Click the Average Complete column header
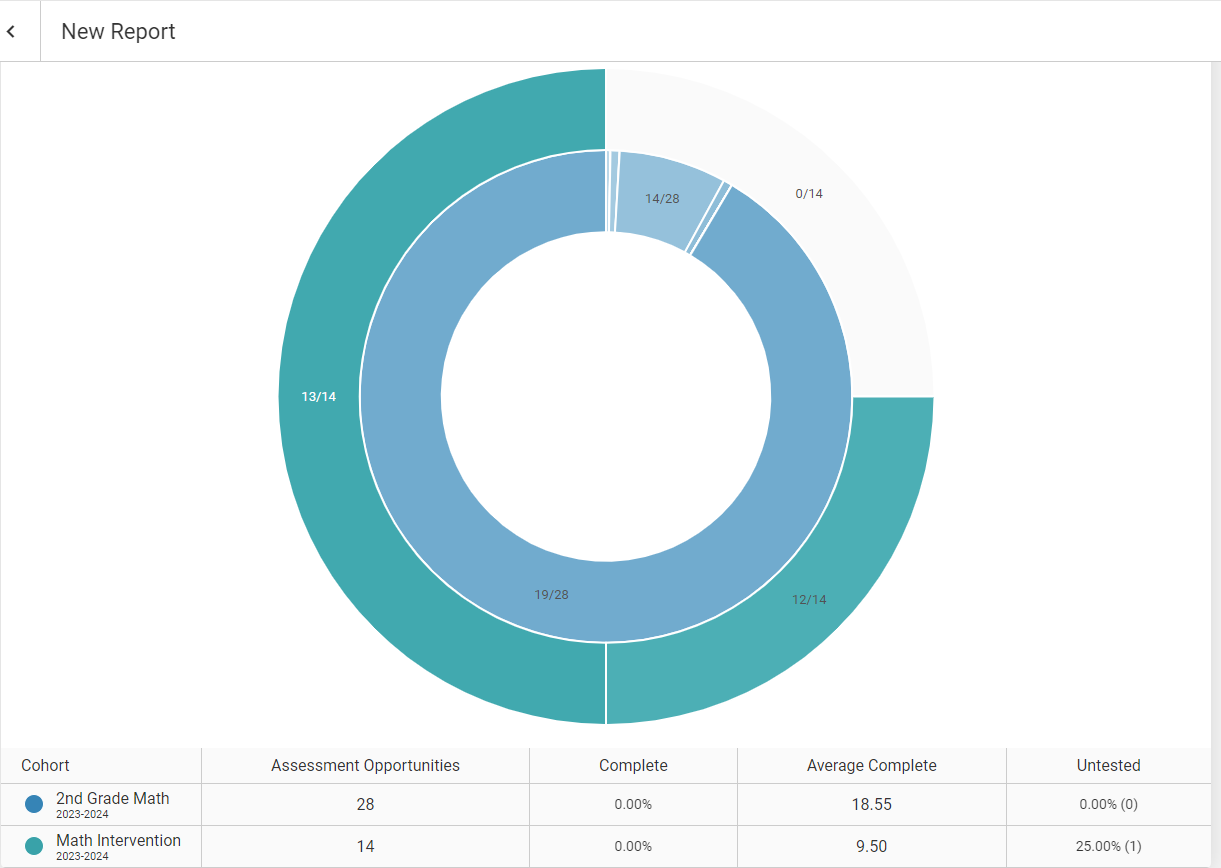 click(x=871, y=765)
